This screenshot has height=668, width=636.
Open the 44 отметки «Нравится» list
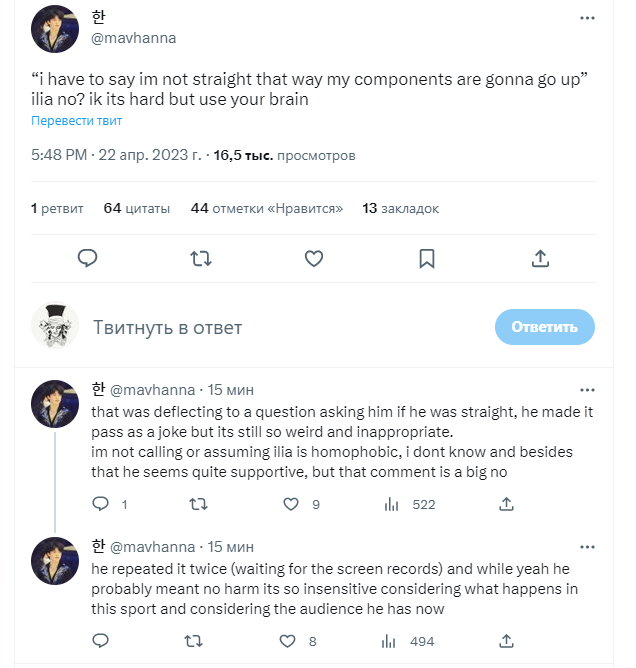(x=266, y=208)
